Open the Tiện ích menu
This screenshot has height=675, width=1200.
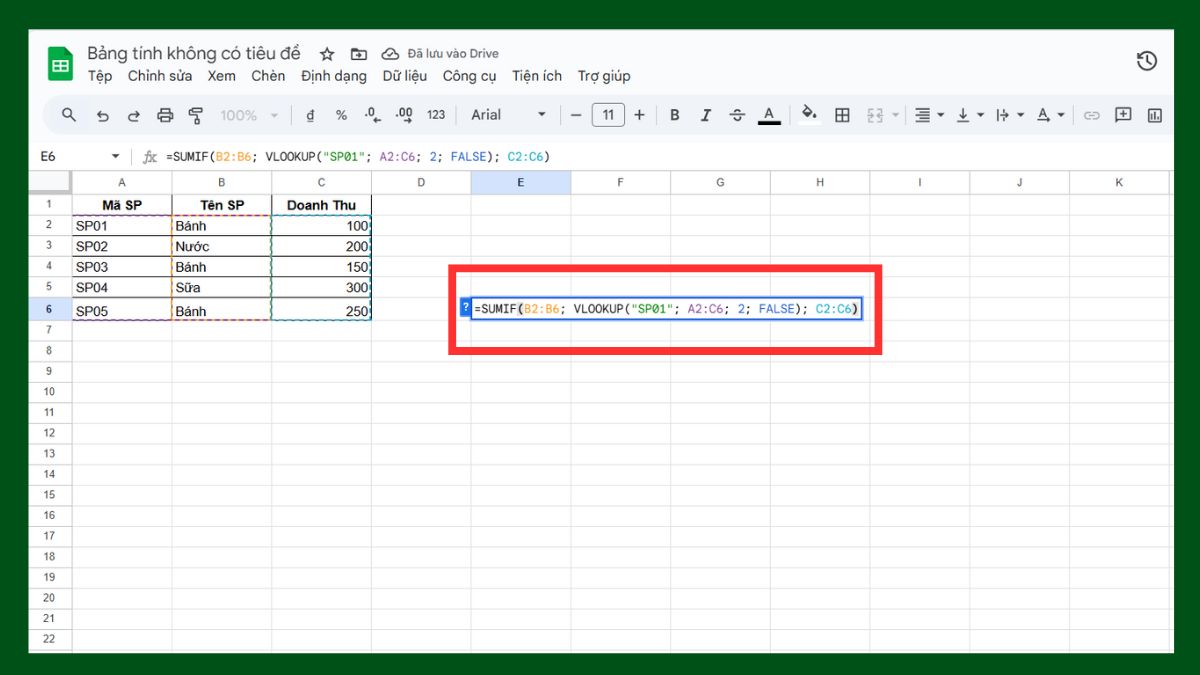tap(537, 76)
